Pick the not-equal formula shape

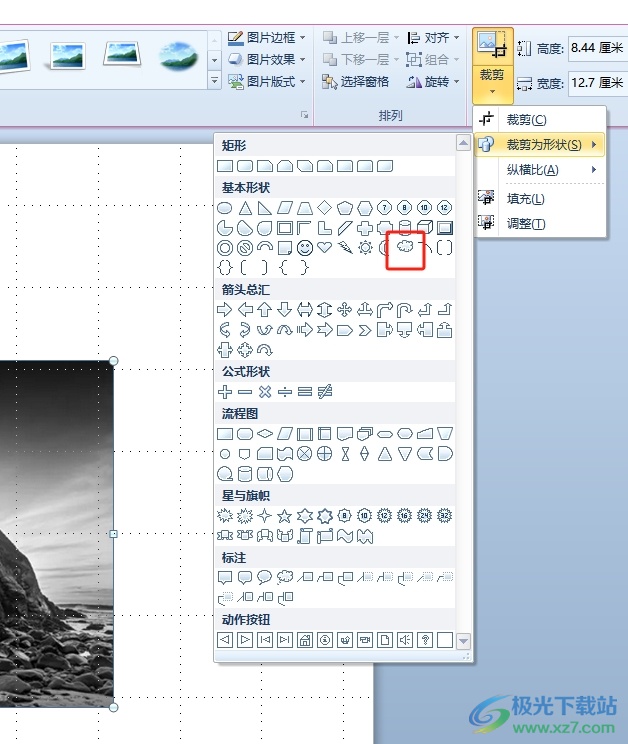325,392
